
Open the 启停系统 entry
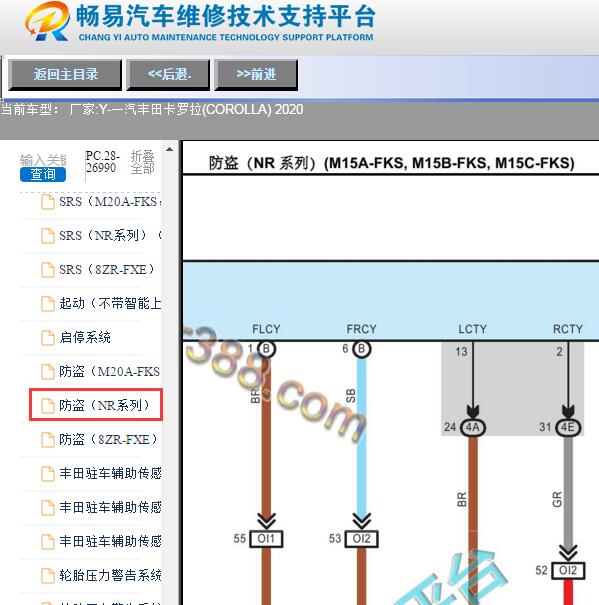85,337
